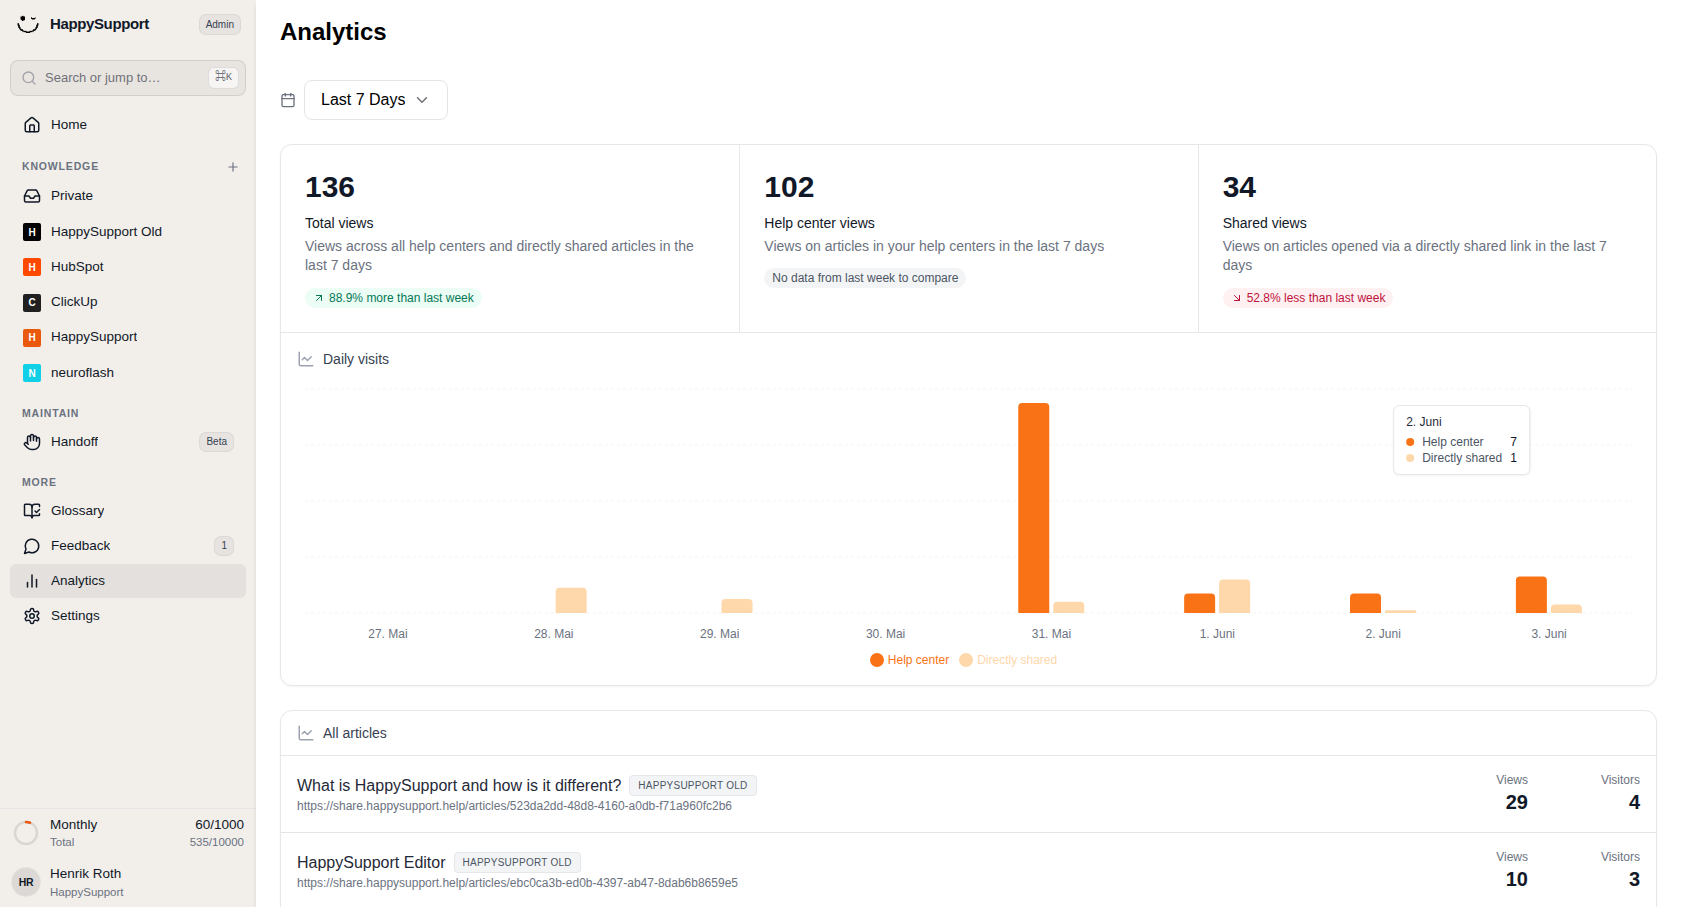
Task: Click the orange H icon beside HappySupport entry
Action: coord(32,337)
